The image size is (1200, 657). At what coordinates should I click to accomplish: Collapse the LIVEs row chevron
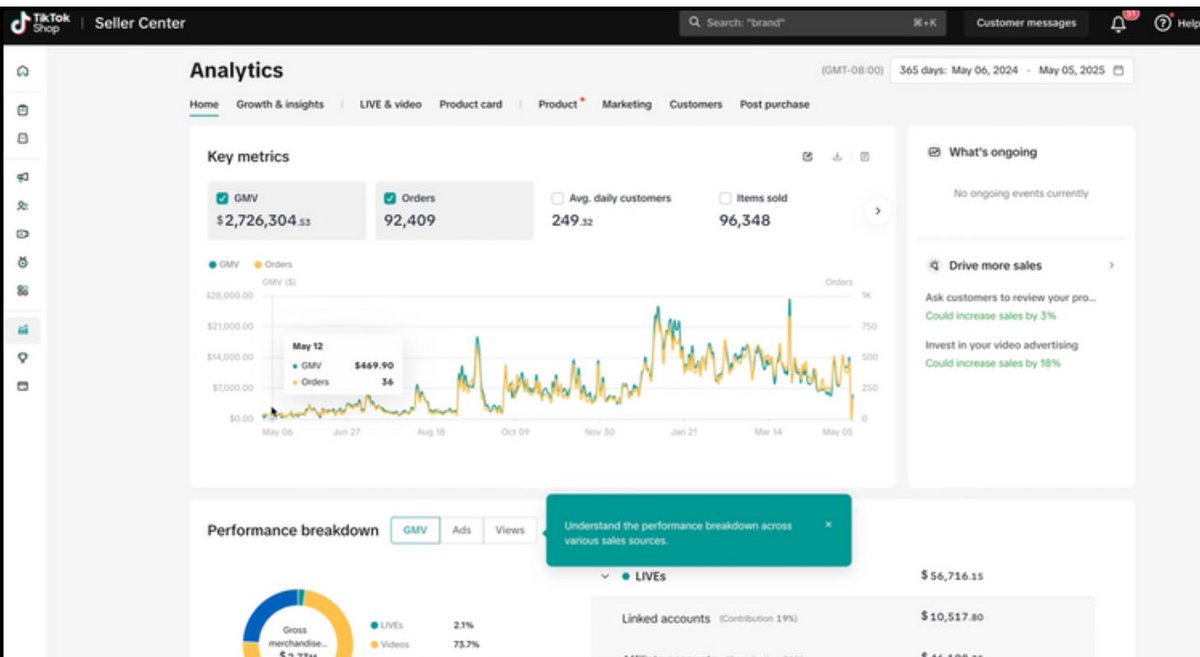(605, 577)
